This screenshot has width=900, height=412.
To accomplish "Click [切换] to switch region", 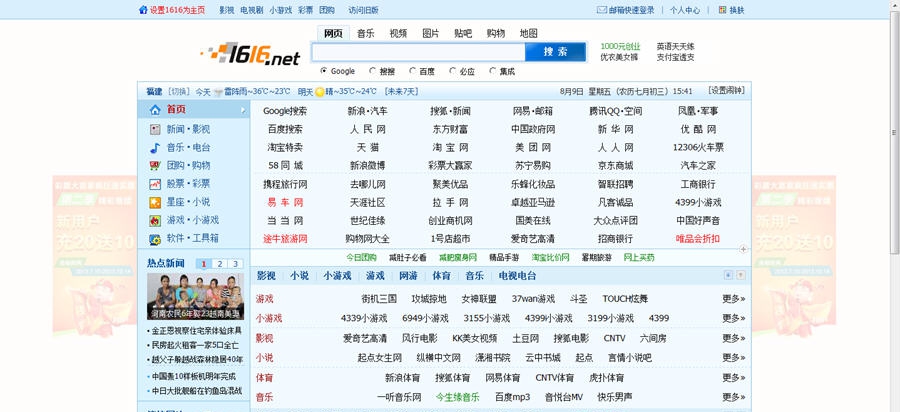I will coord(179,91).
